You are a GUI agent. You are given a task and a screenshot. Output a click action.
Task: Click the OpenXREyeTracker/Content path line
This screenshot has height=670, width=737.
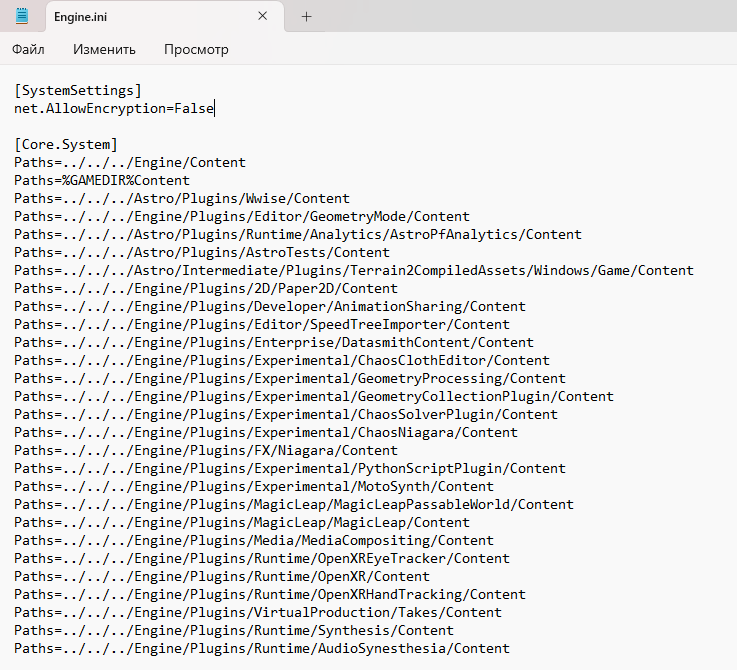(x=262, y=559)
